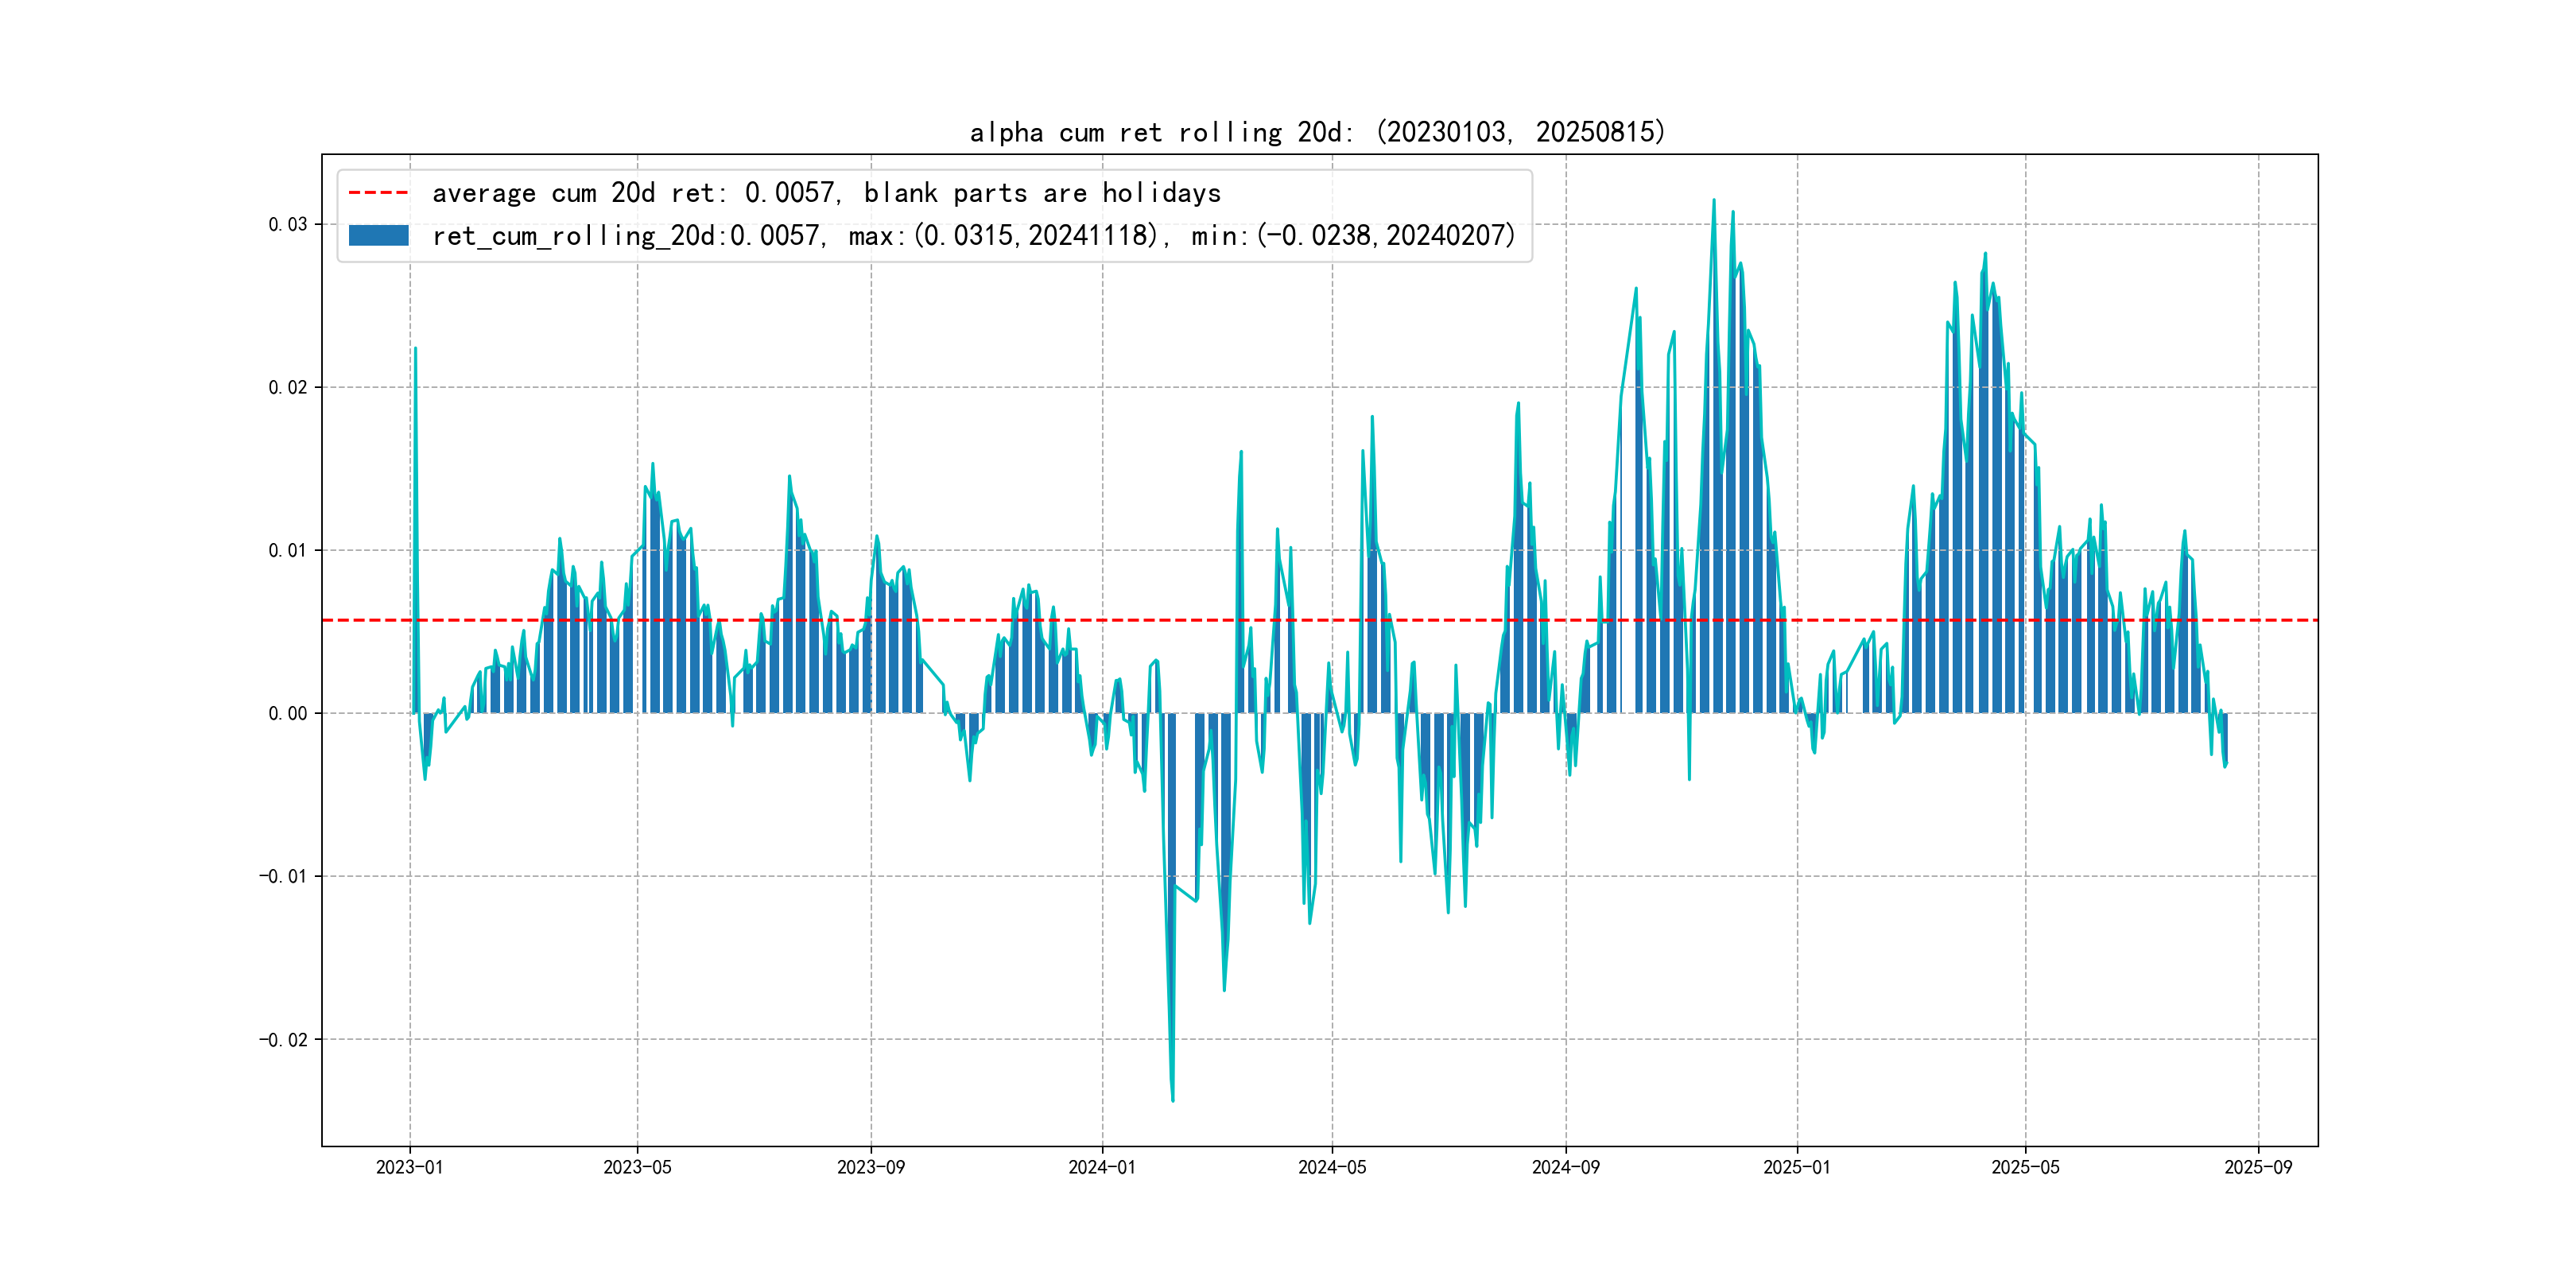Click the highest peak tip in November 2024
Image resolution: width=2576 pixels, height=1288 pixels.
coord(1713,200)
